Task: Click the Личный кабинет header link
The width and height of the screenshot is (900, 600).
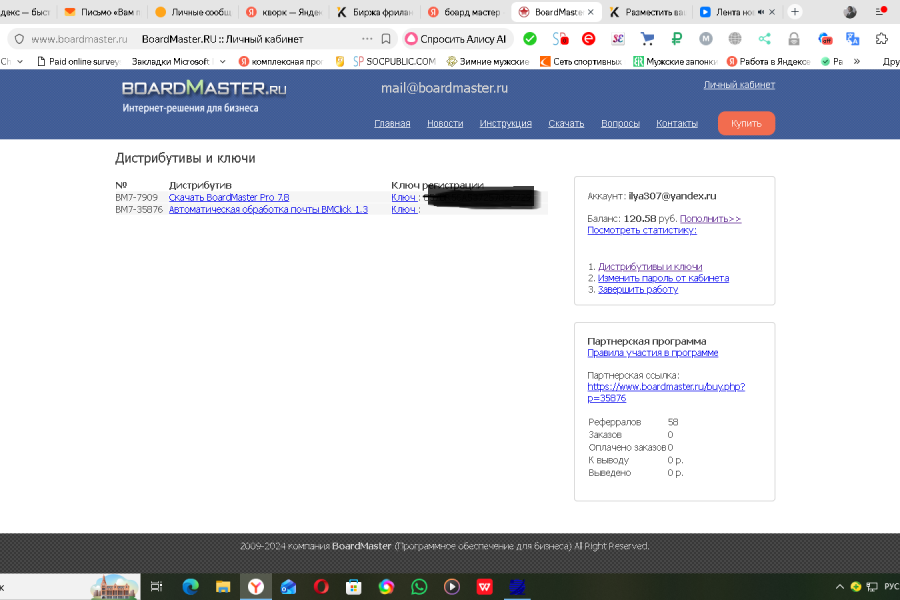Action: (739, 85)
